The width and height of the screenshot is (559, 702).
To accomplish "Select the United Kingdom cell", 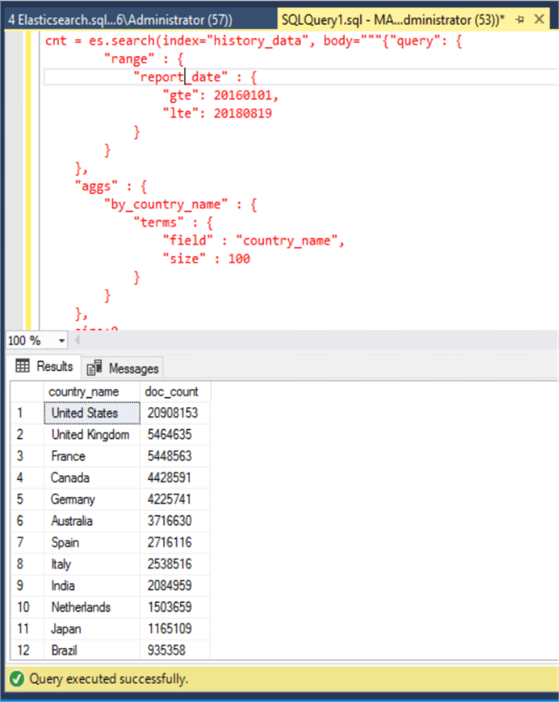I will coord(92,435).
